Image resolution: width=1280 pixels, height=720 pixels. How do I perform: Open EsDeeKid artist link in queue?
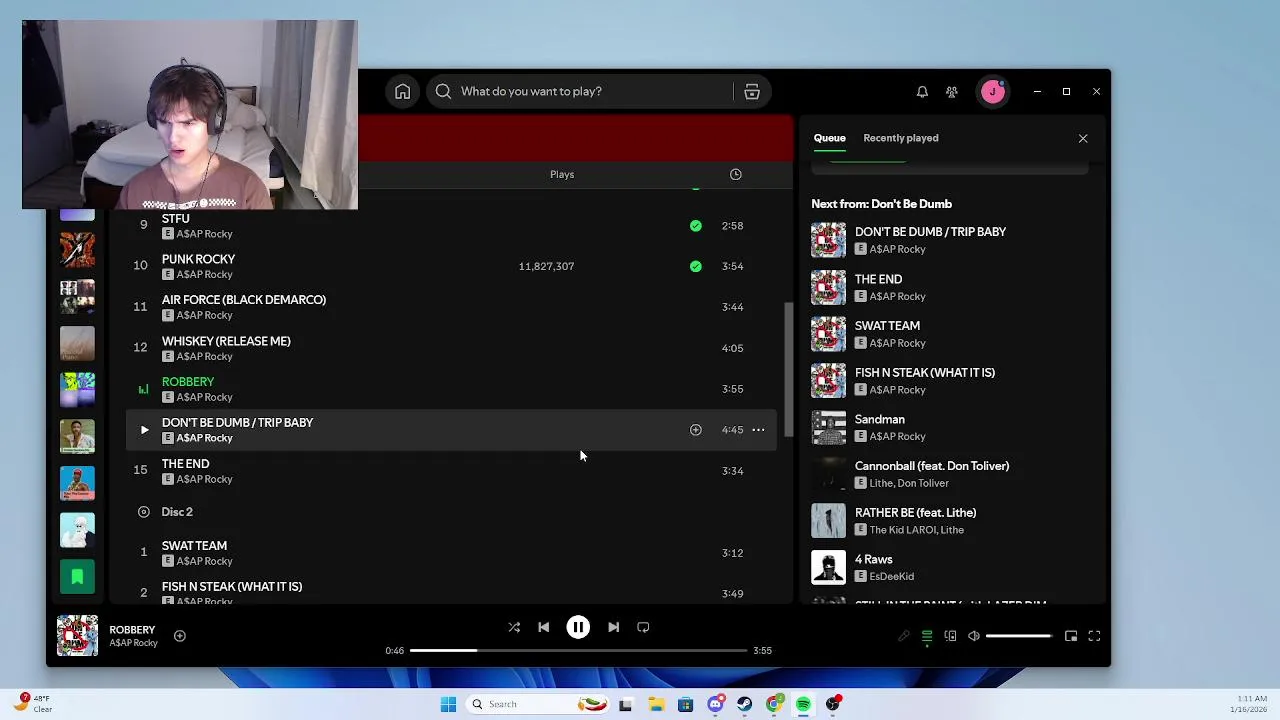(892, 577)
